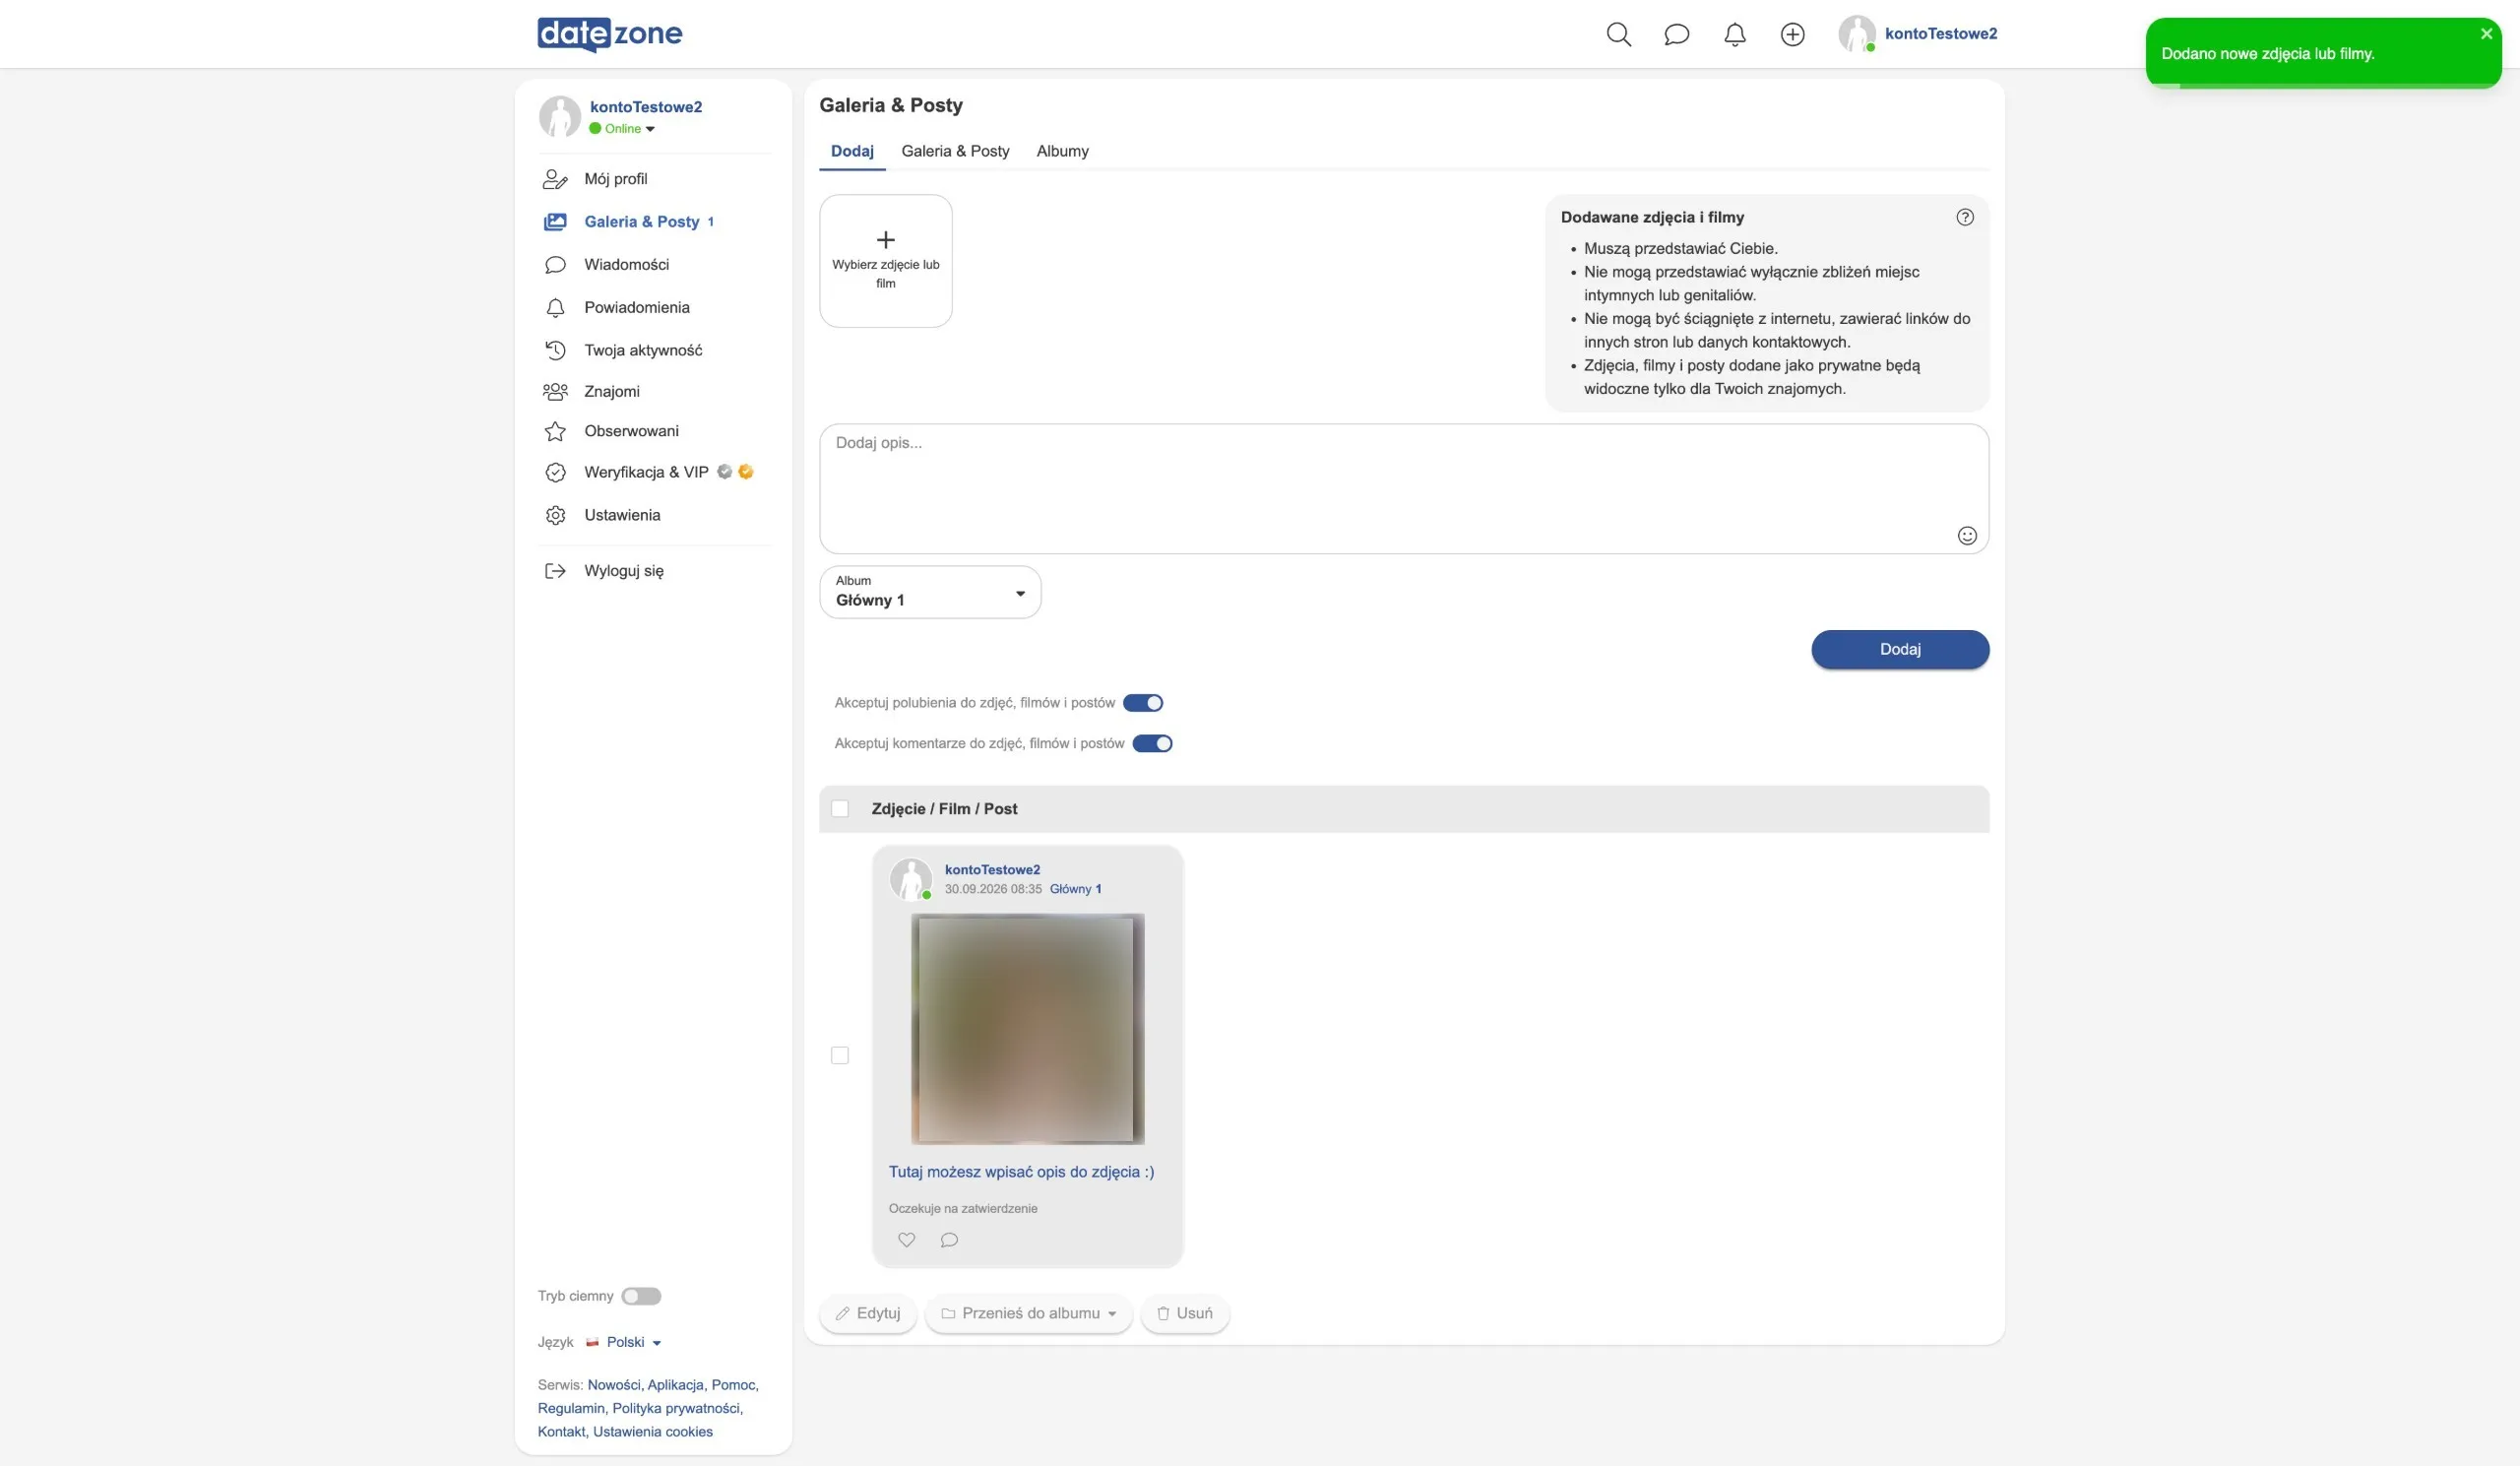The height and width of the screenshot is (1466, 2520).
Task: Open the Ustawienia cookies link
Action: click(653, 1431)
